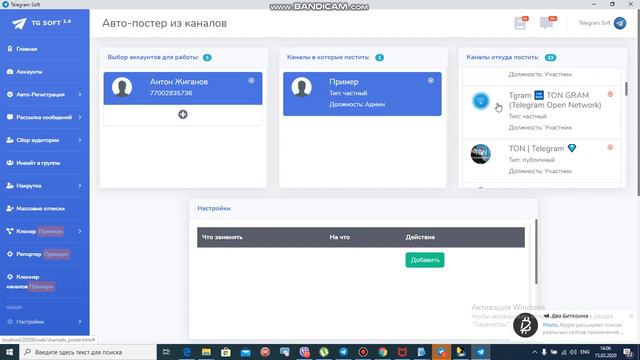Open the notifications icon in header
Image resolution: width=640 pixels, height=360 pixels.
point(520,23)
